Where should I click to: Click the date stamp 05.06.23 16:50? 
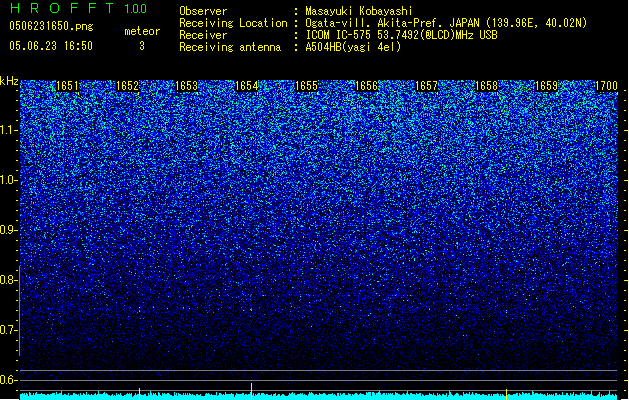(51, 46)
